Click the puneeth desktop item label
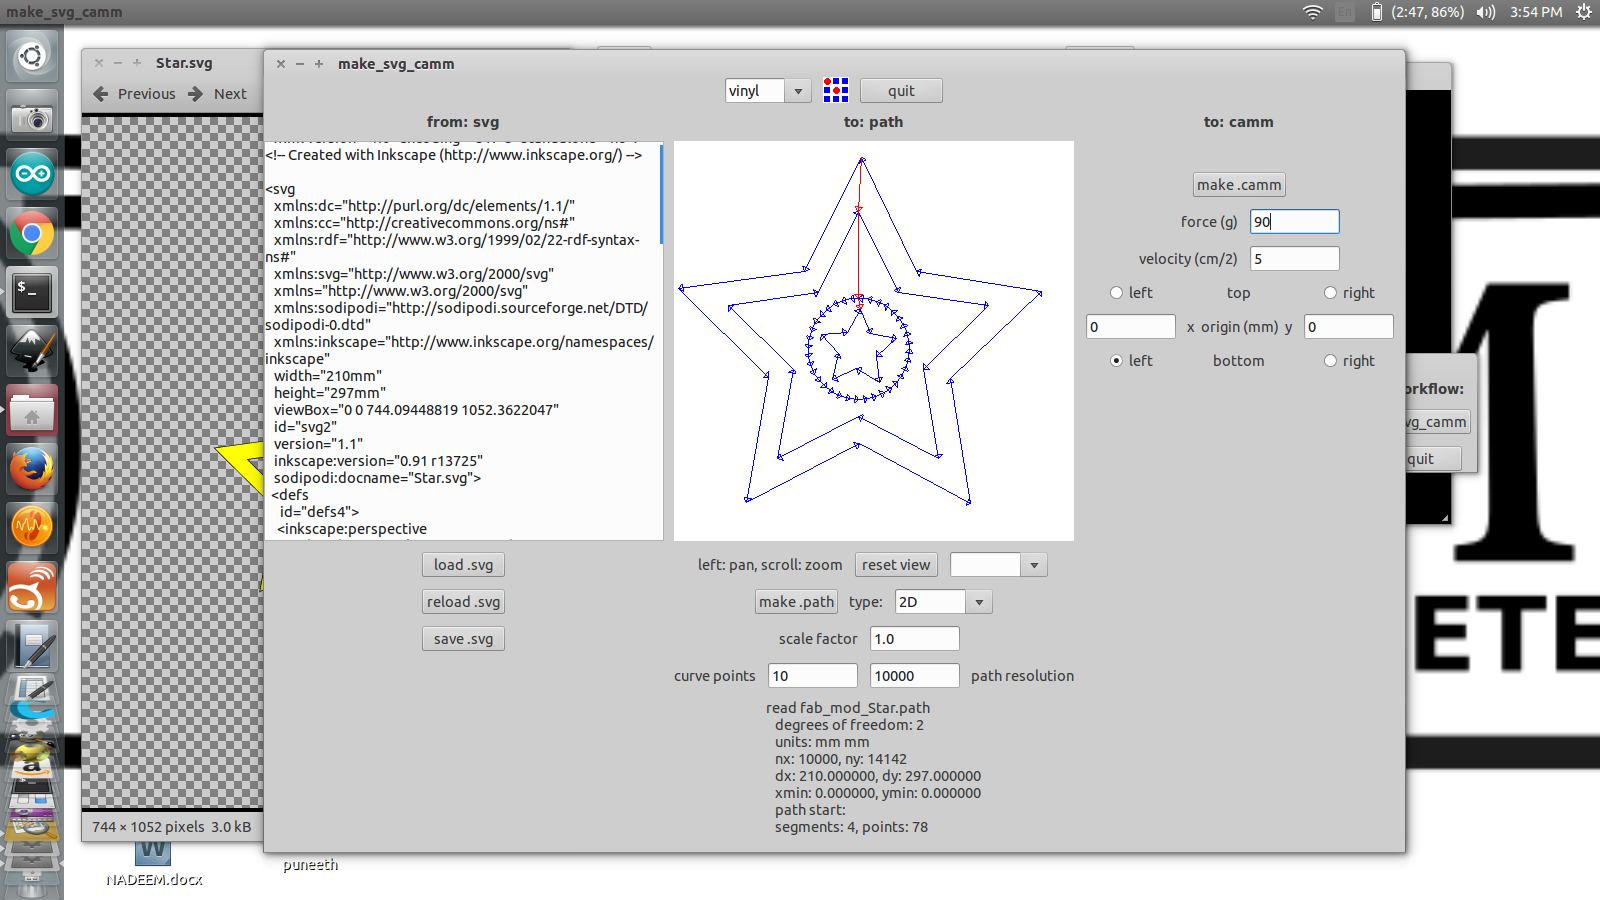Screen dimensions: 1600x900 point(310,865)
